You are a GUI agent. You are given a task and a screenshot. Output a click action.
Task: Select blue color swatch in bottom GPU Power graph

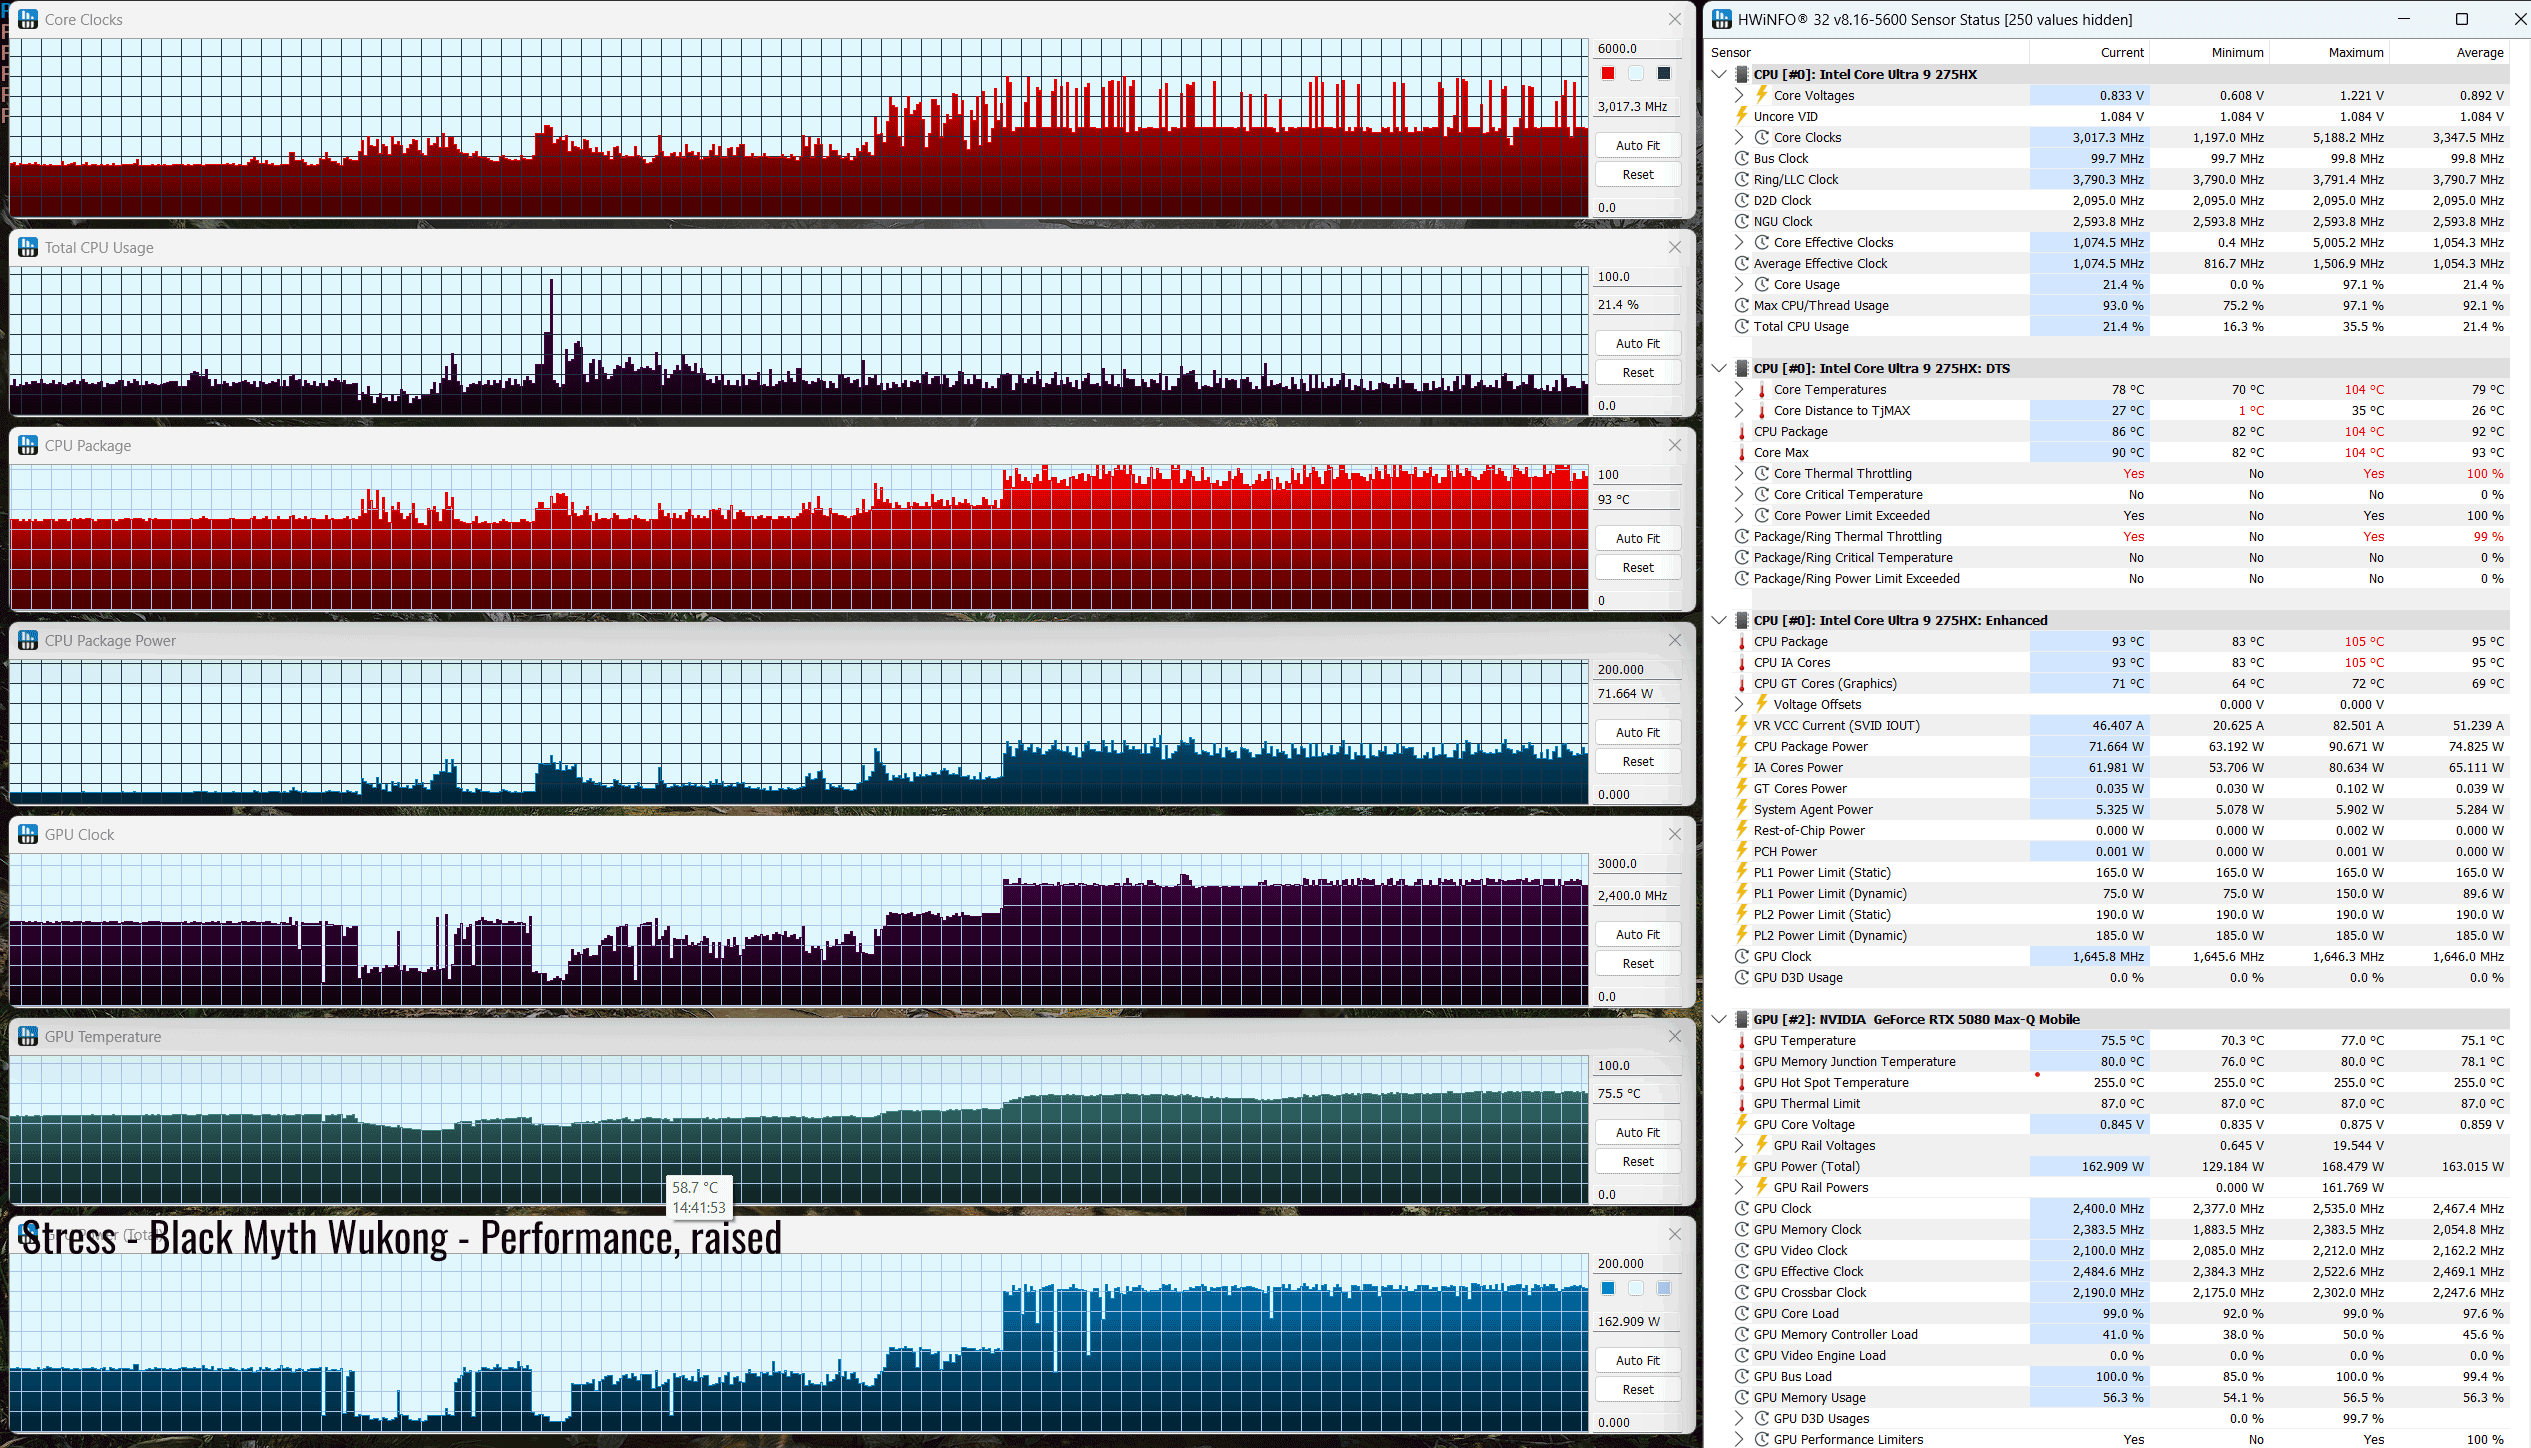[x=1608, y=1288]
